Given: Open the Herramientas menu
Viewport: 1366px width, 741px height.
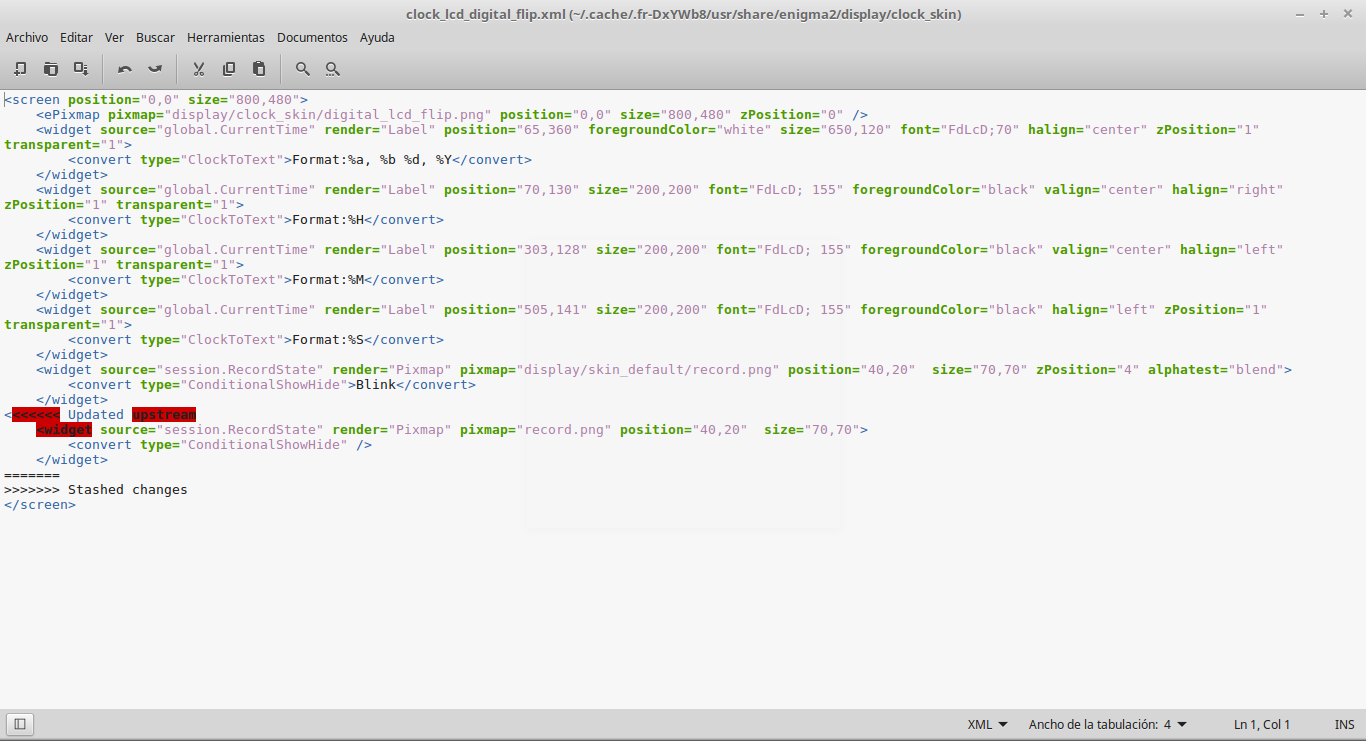Looking at the screenshot, I should pyautogui.click(x=226, y=37).
